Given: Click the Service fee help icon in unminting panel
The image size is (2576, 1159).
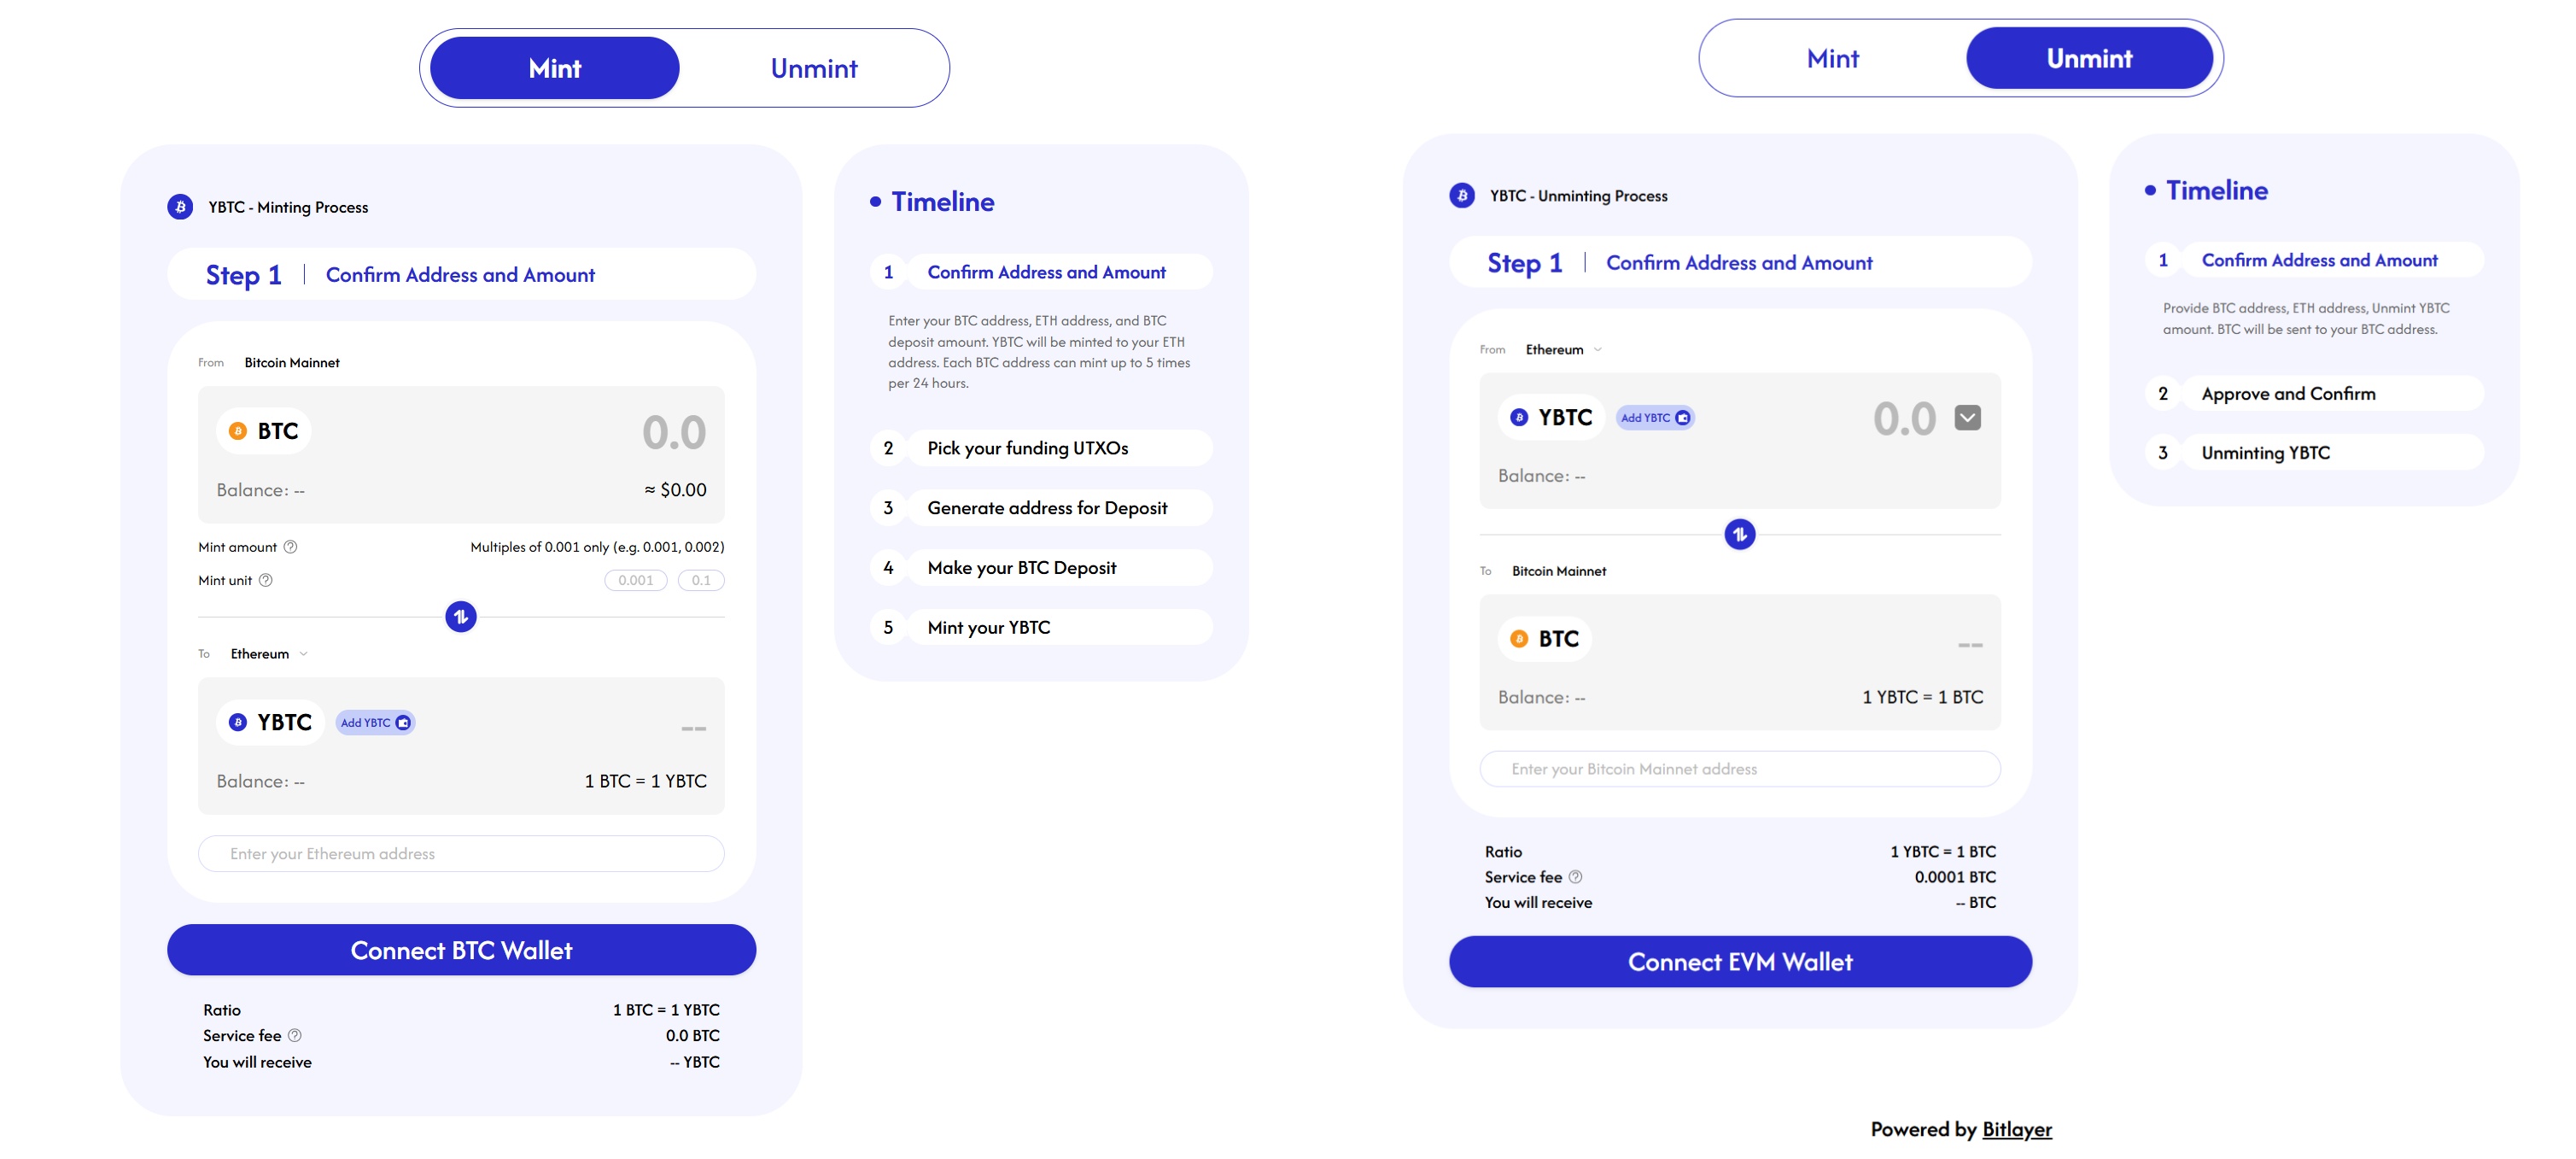Looking at the screenshot, I should pyautogui.click(x=1575, y=877).
